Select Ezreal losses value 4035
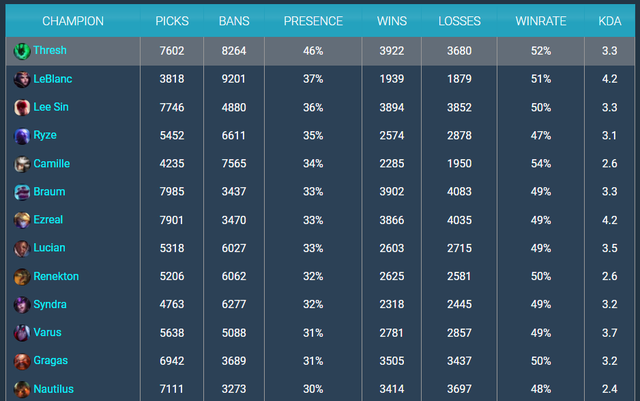Viewport: 640px width, 401px height. 459,221
